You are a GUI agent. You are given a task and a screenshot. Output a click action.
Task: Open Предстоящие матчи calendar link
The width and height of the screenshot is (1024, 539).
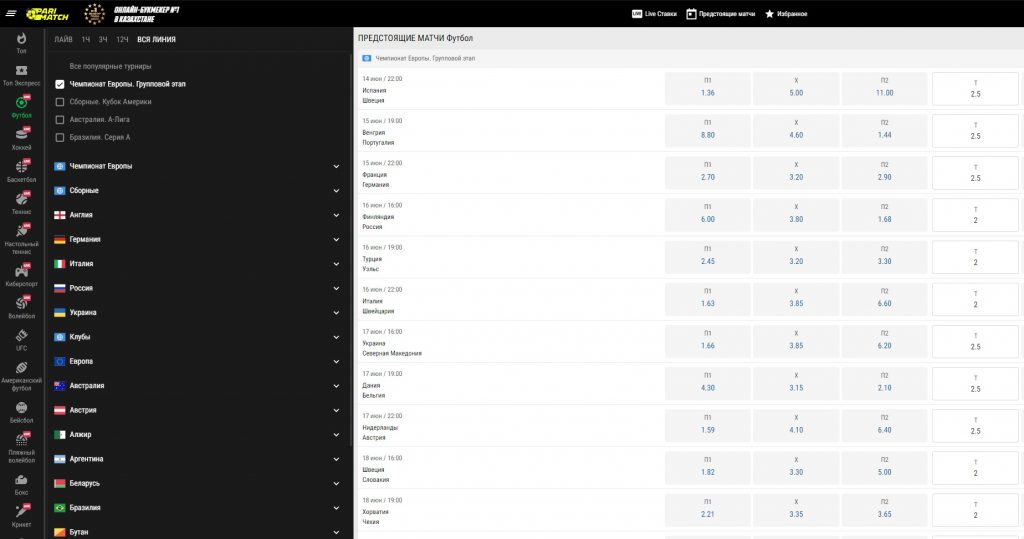pos(720,14)
